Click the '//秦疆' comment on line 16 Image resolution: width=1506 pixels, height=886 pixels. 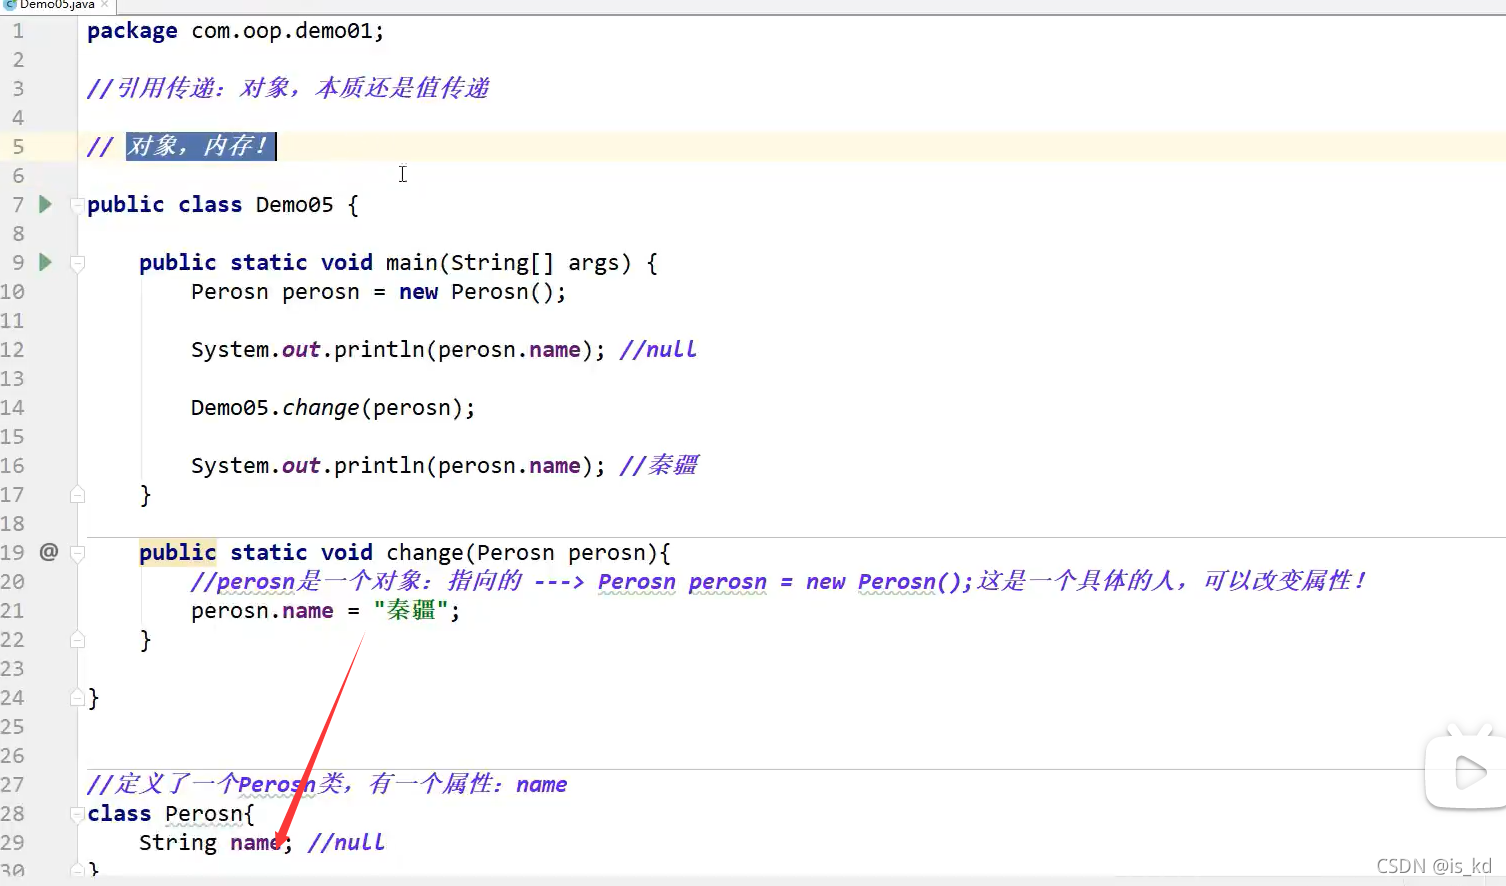(x=659, y=465)
